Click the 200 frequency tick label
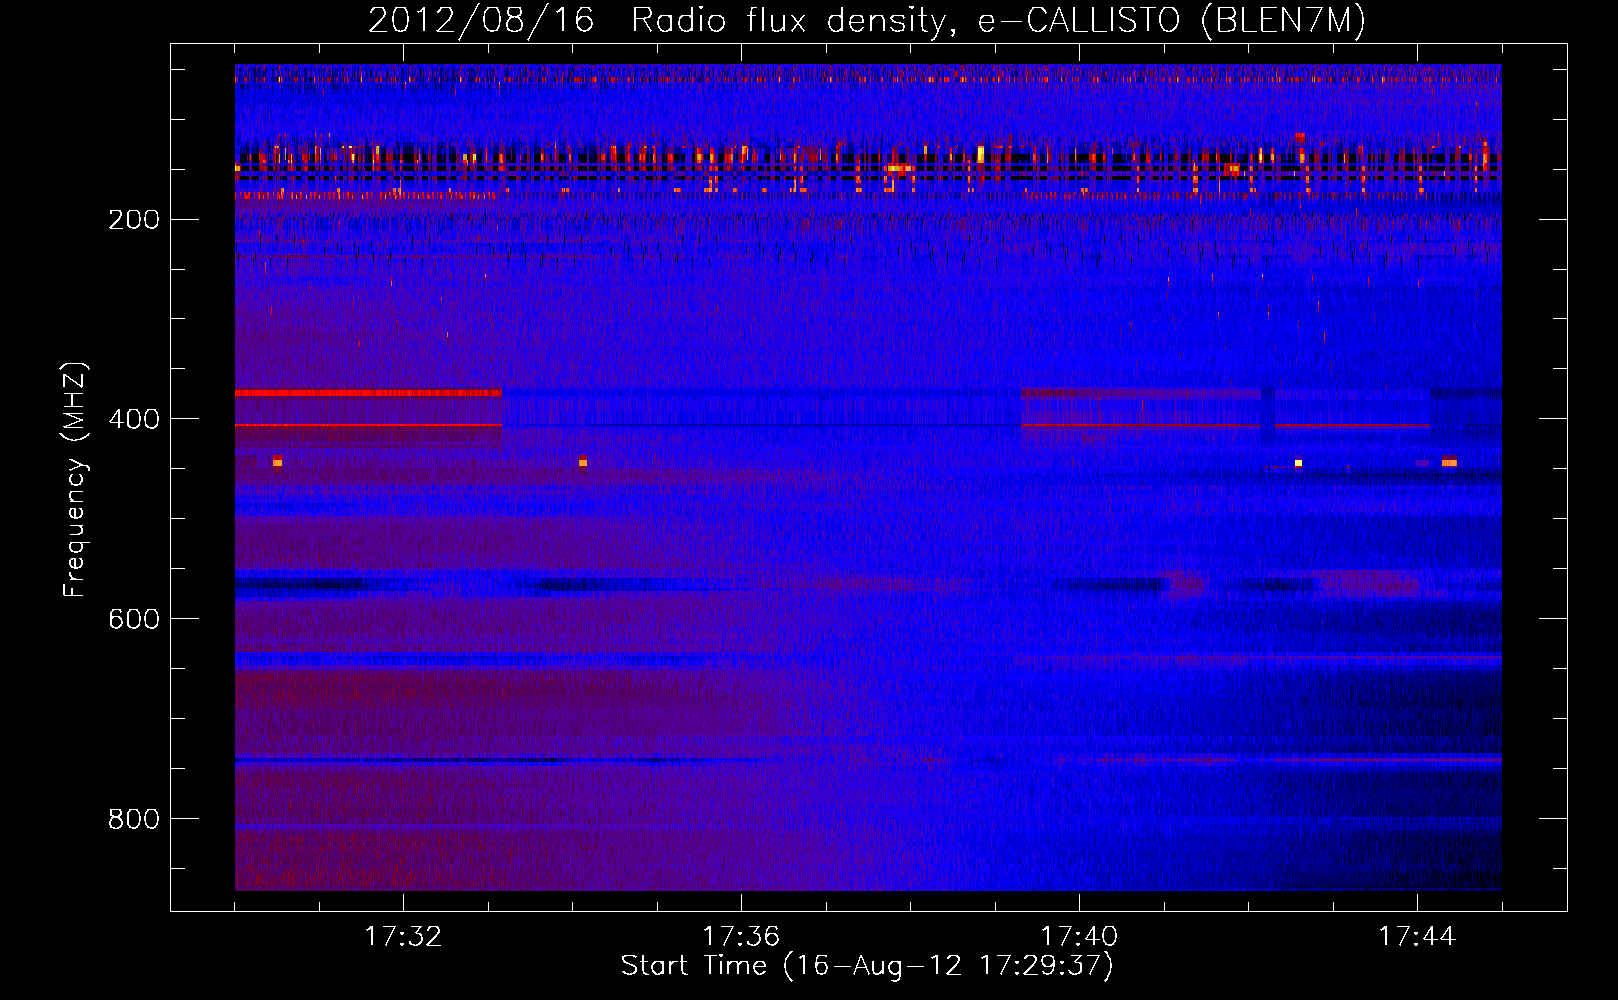1618x1000 pixels. (134, 219)
